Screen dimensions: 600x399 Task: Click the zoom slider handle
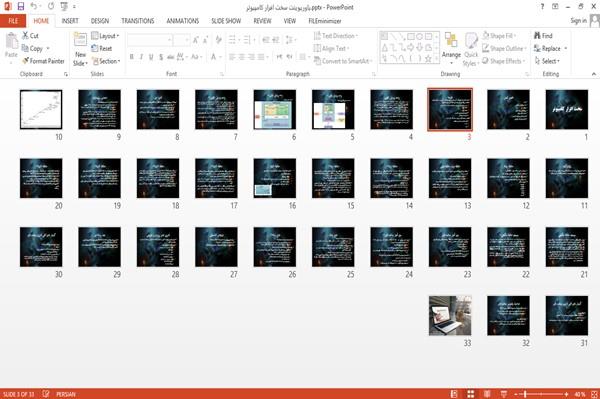pos(525,394)
